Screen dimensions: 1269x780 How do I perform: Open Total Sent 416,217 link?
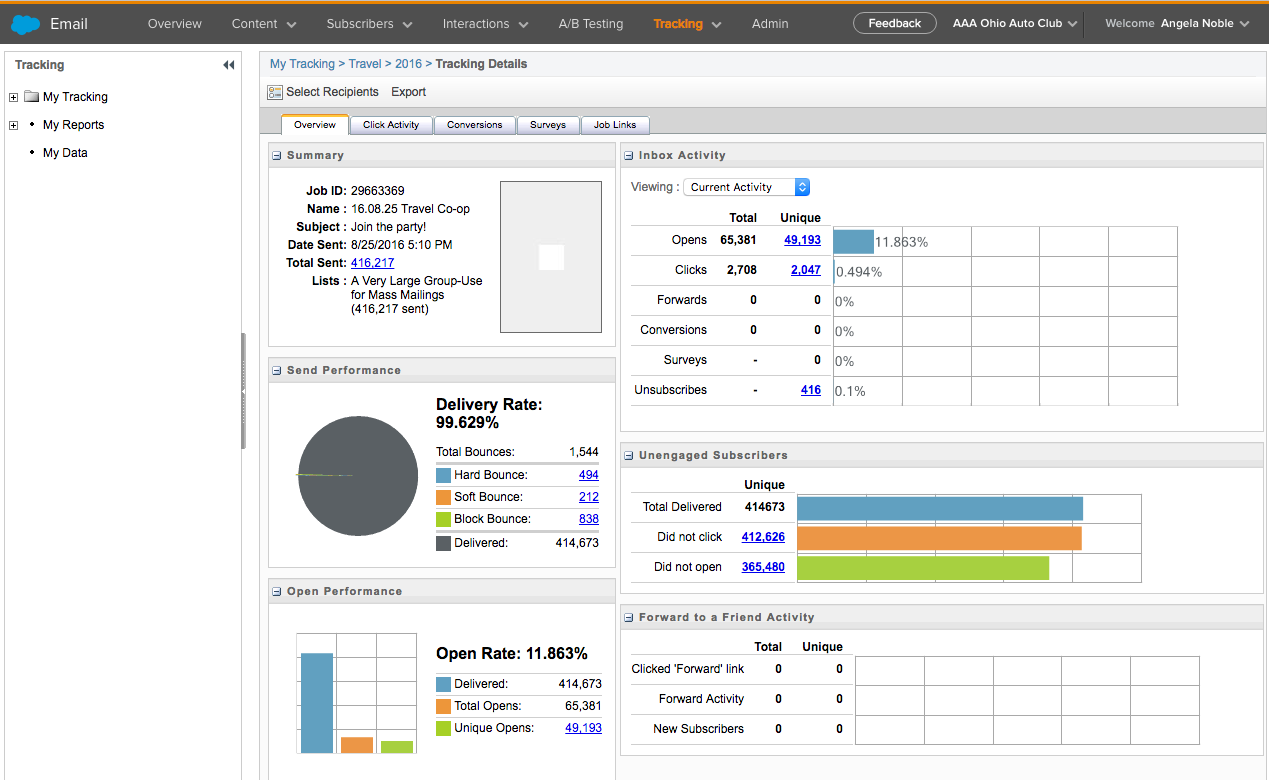[372, 263]
